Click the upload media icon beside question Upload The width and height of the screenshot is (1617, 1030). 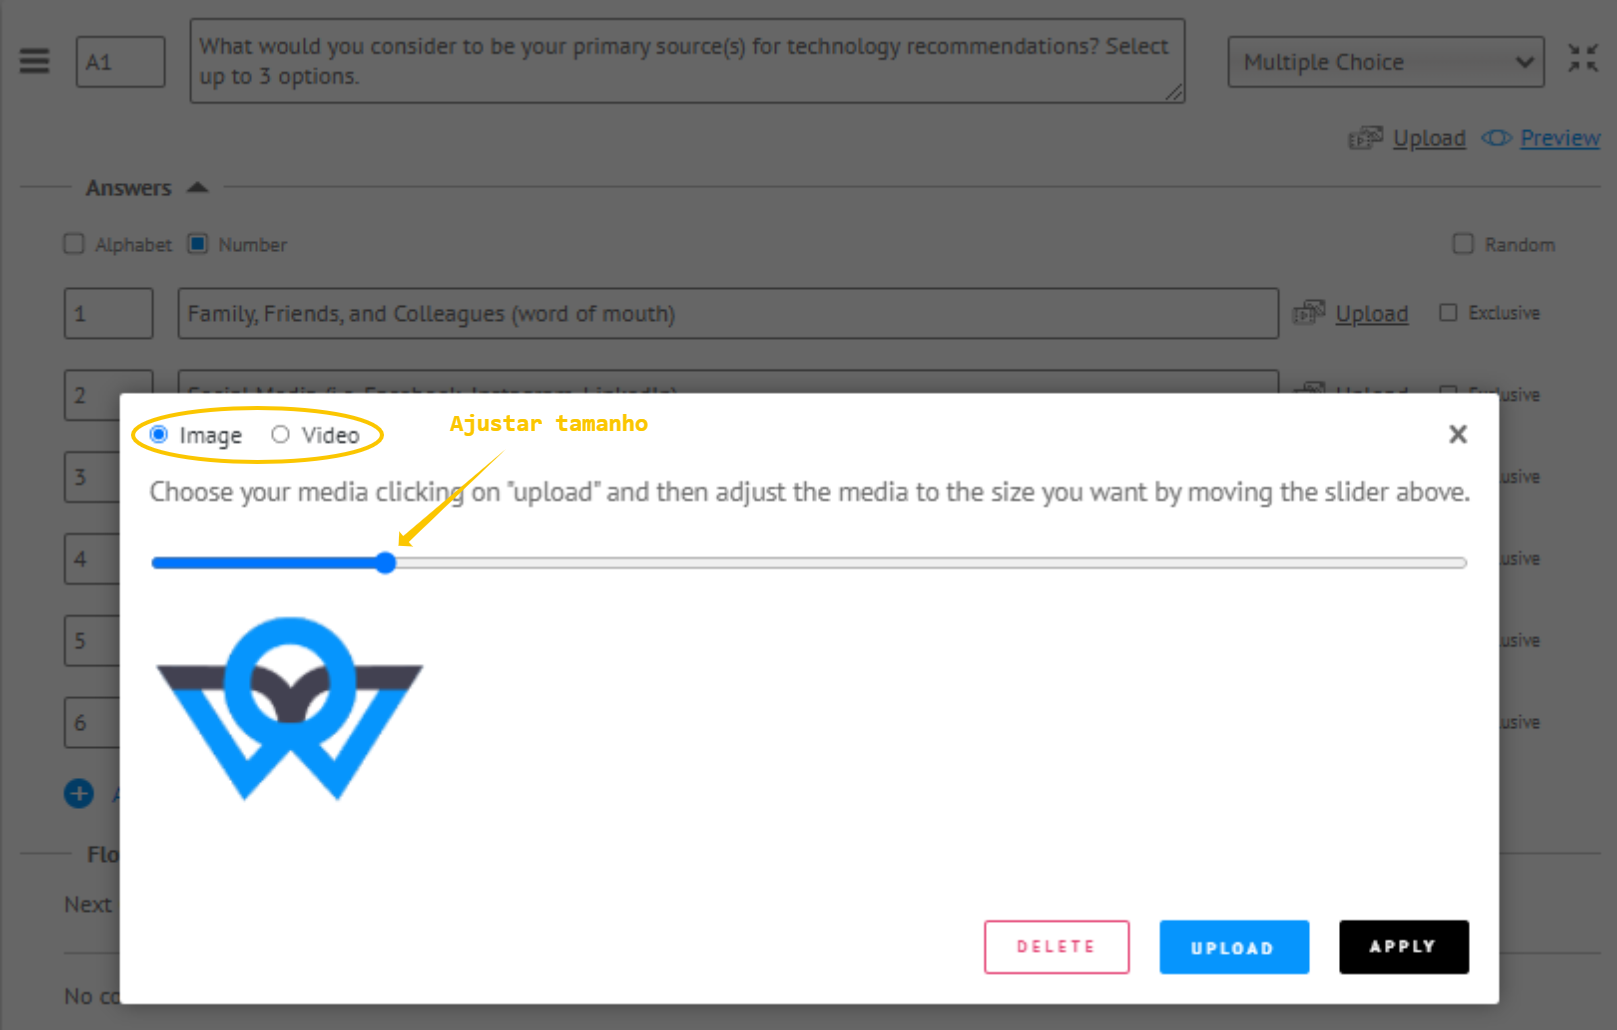(1365, 138)
